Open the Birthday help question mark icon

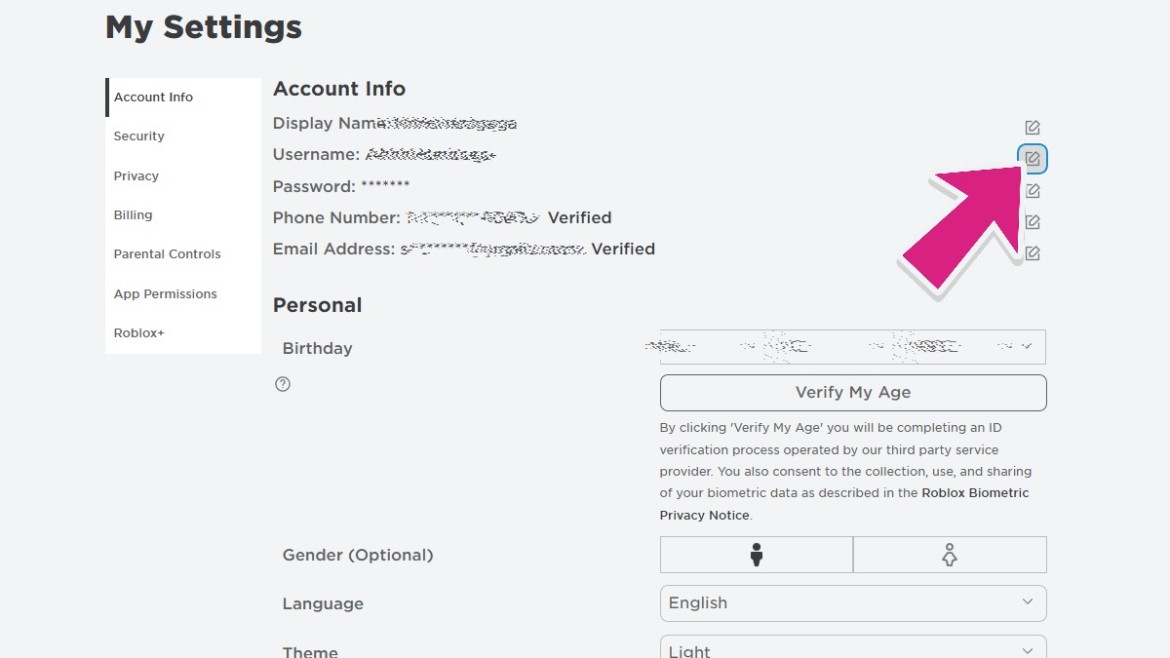pyautogui.click(x=282, y=384)
